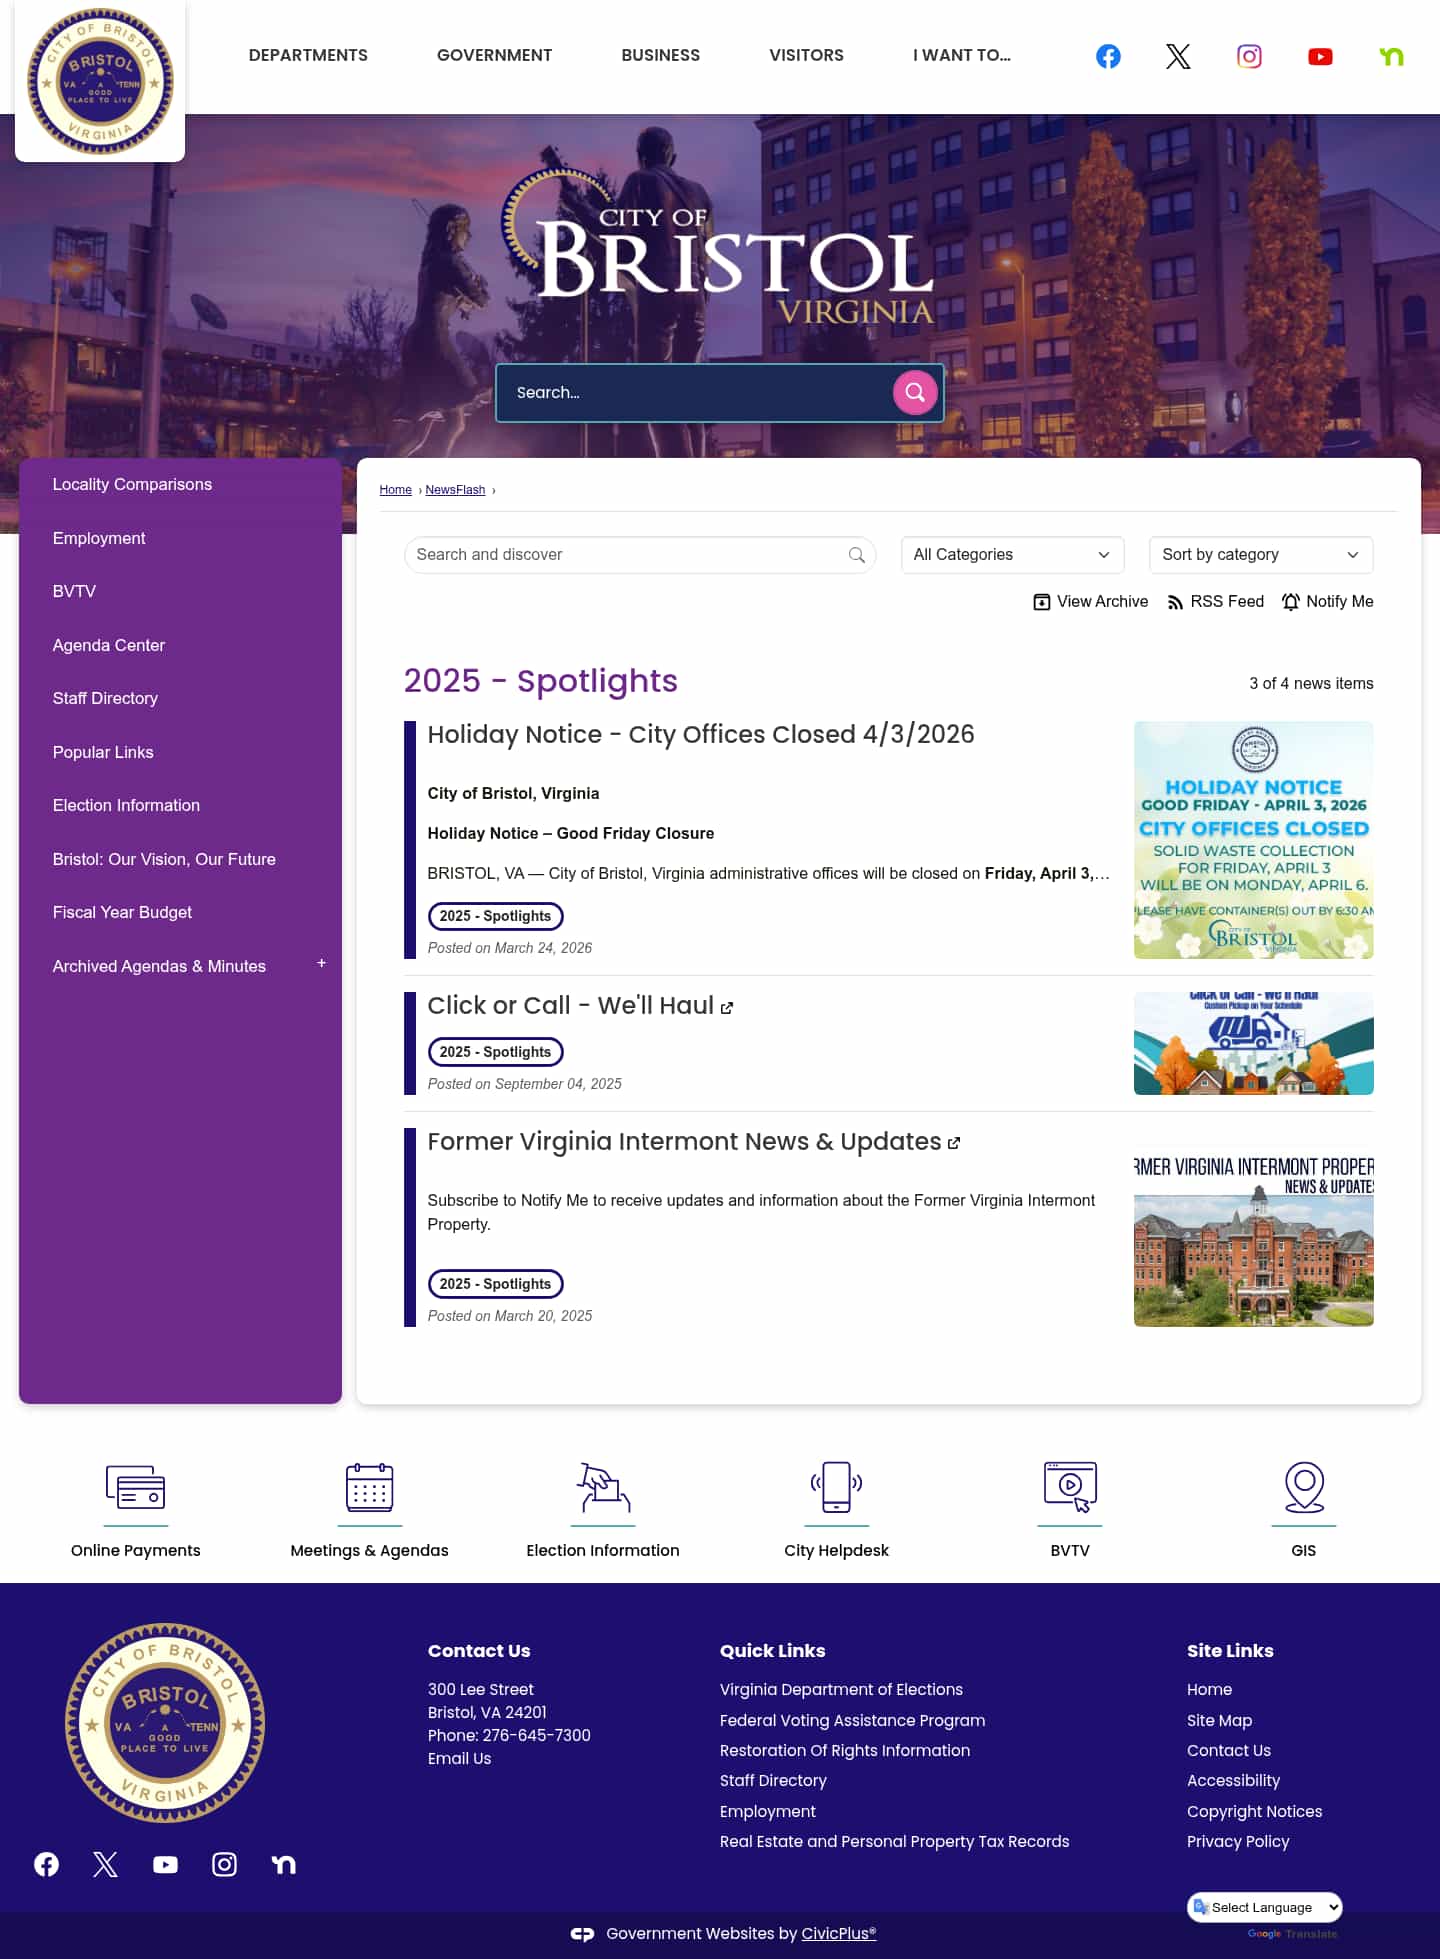This screenshot has width=1440, height=1959.
Task: Open the Online Payments icon
Action: (136, 1487)
